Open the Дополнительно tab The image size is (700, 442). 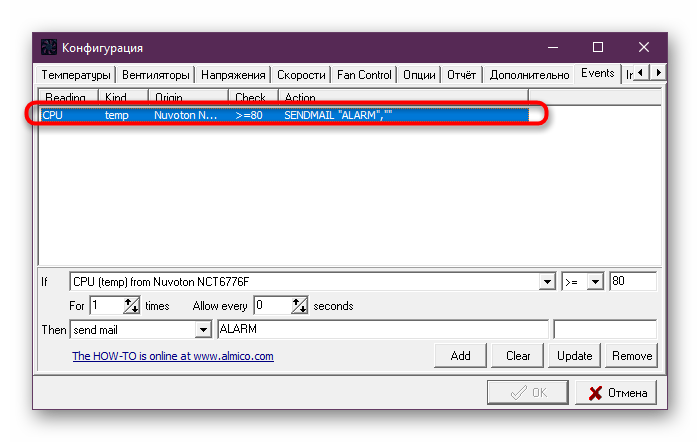click(x=529, y=75)
